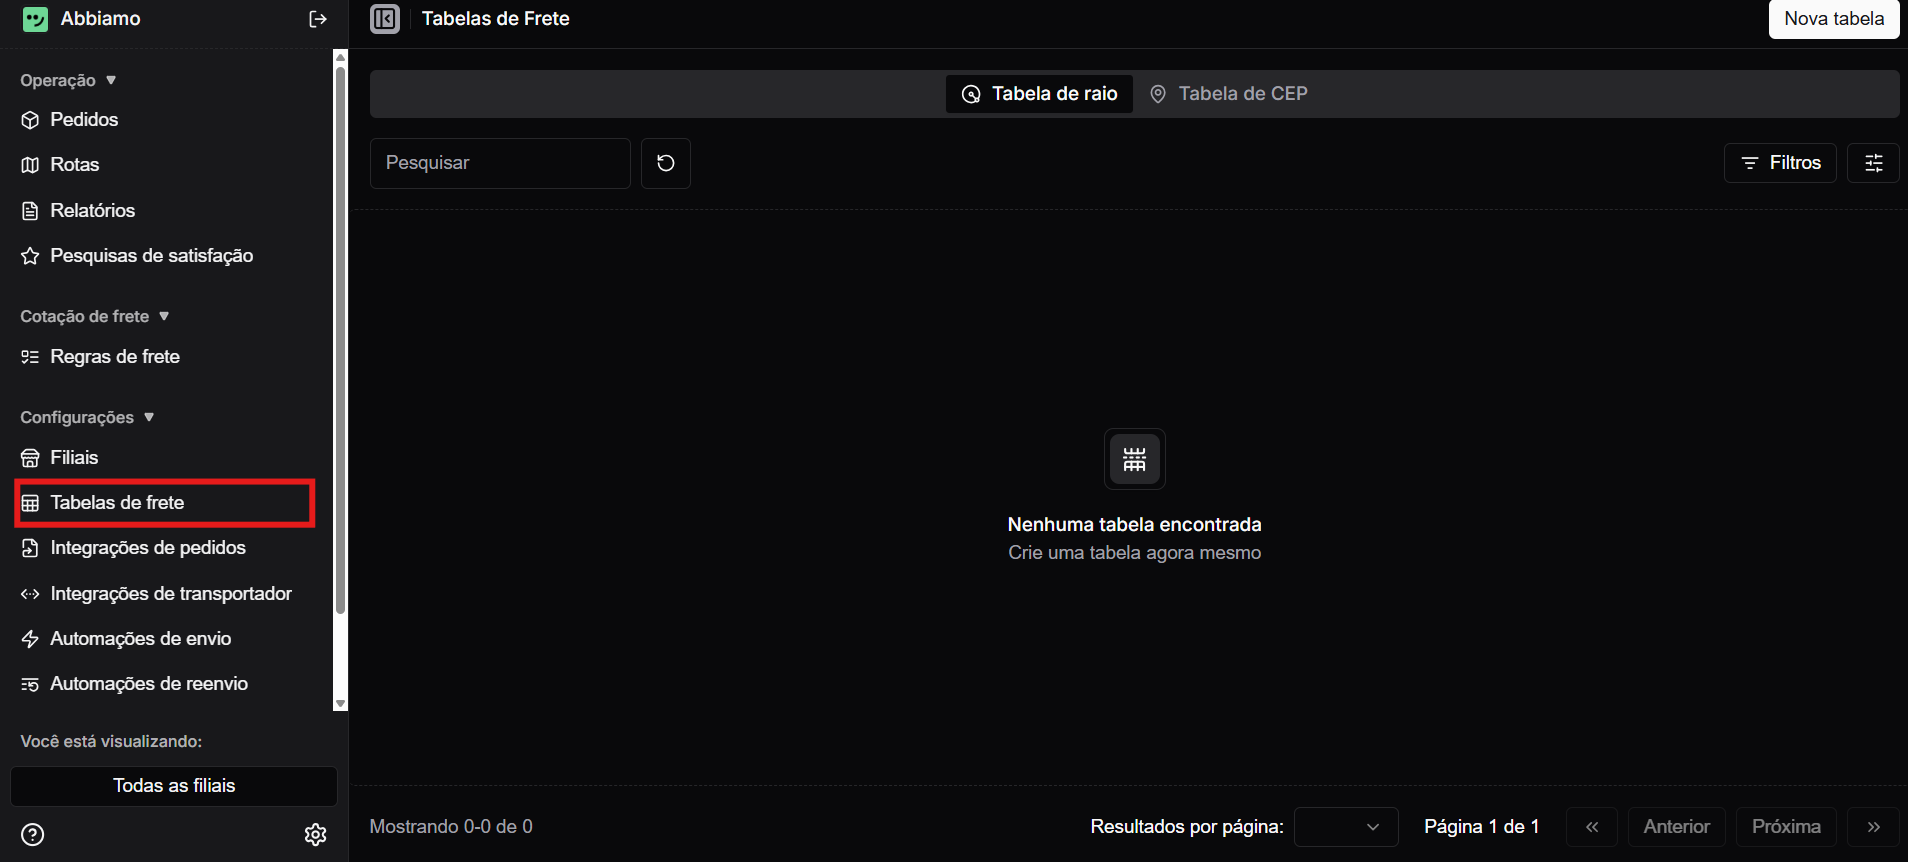Click the Anterior page button
Viewport: 1908px width, 862px height.
pyautogui.click(x=1677, y=827)
